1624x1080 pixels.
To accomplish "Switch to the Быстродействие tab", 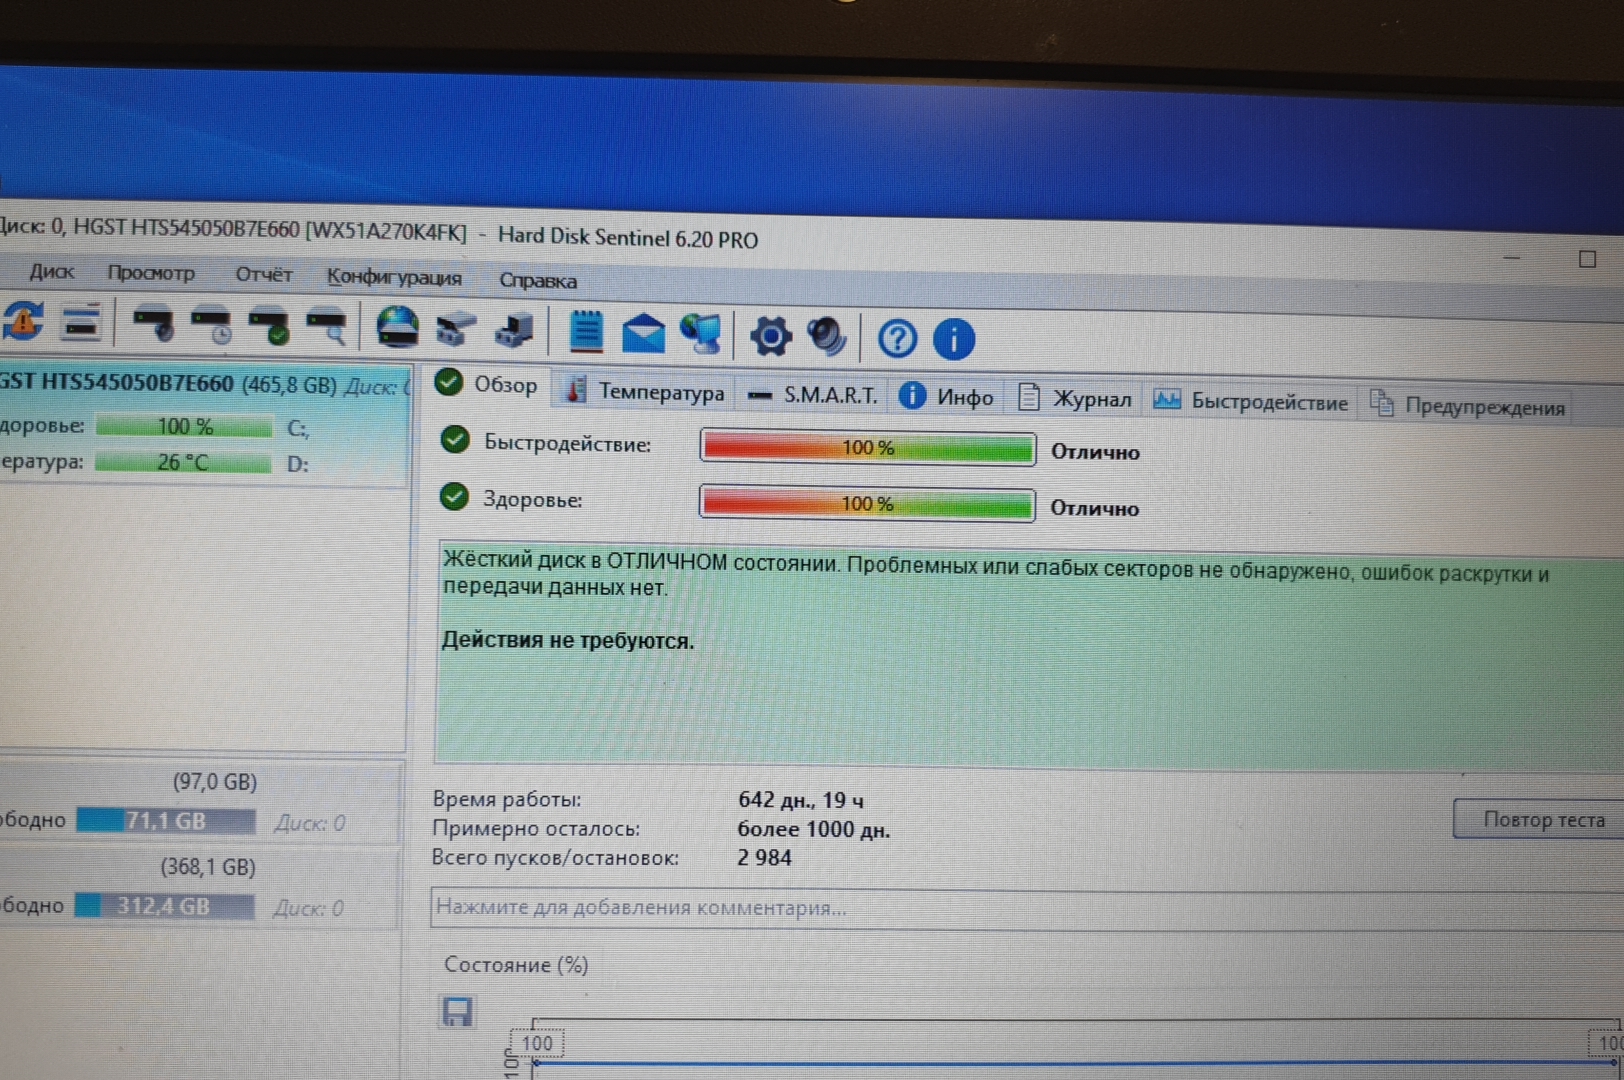I will 1251,402.
